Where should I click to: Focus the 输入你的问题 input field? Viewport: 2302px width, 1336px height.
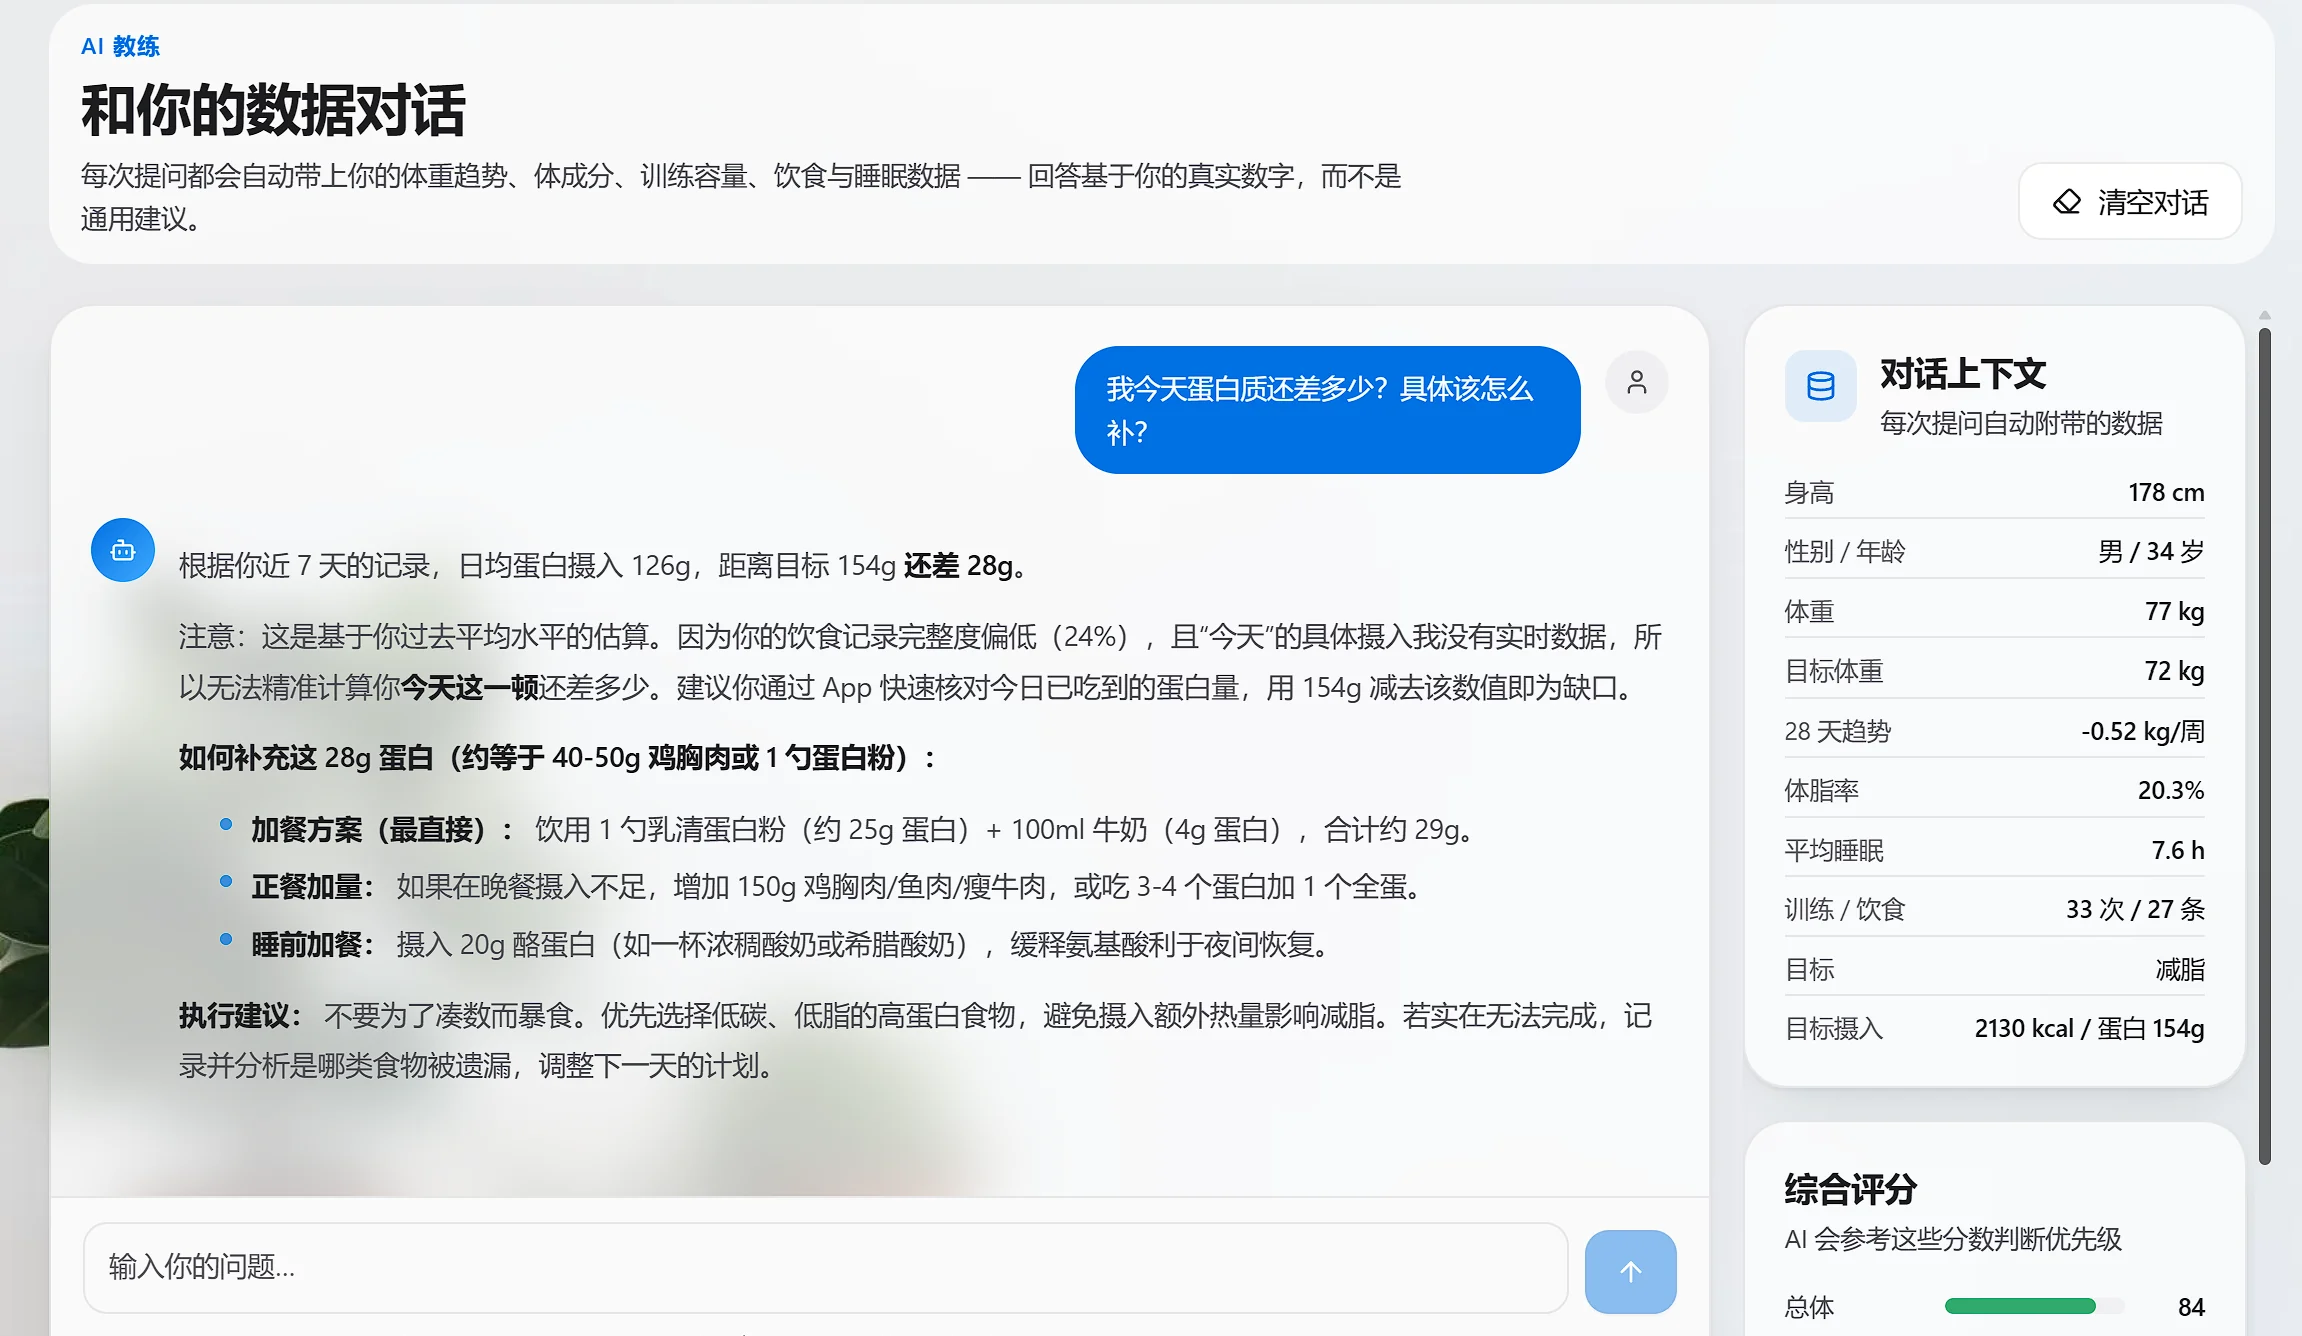826,1267
